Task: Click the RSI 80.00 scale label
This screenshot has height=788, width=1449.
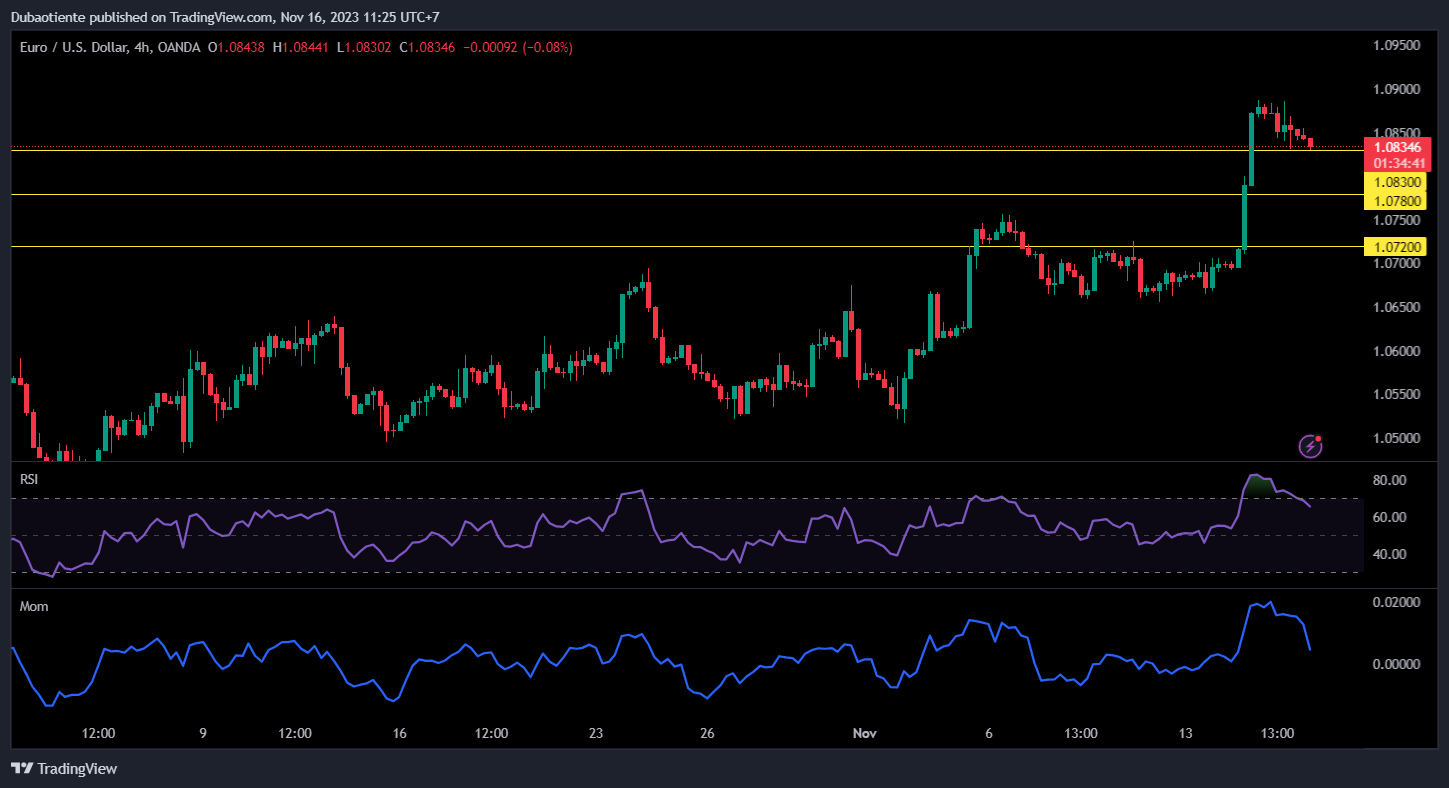Action: 1391,480
